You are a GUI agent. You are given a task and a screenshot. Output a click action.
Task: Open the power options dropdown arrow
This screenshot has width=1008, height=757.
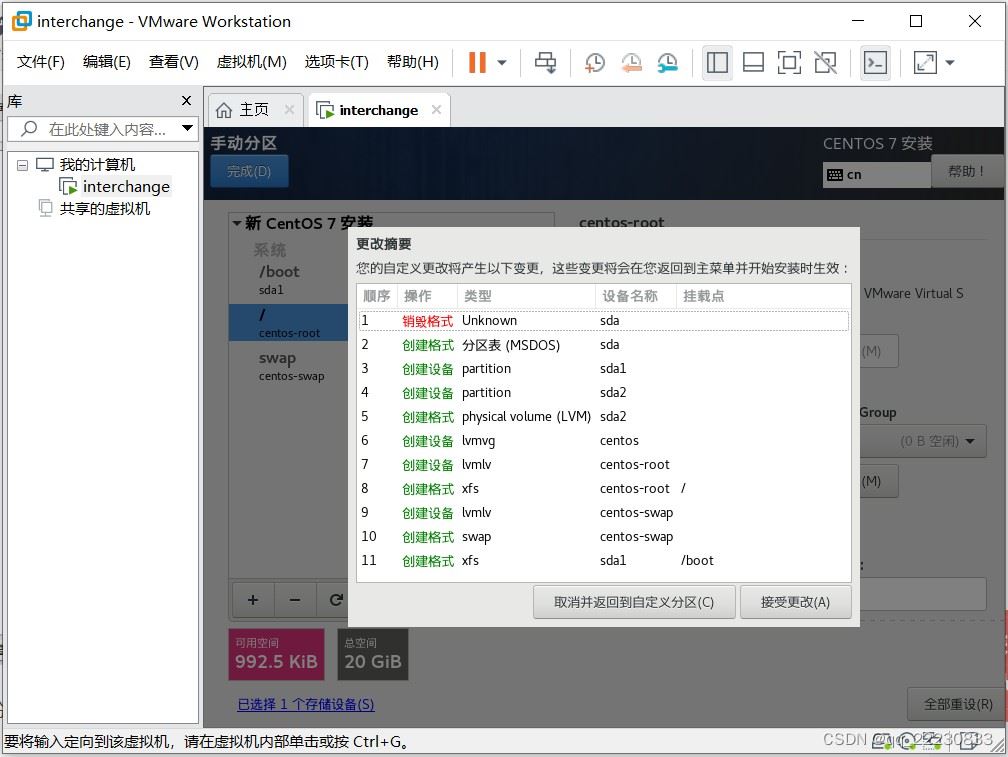(x=502, y=63)
